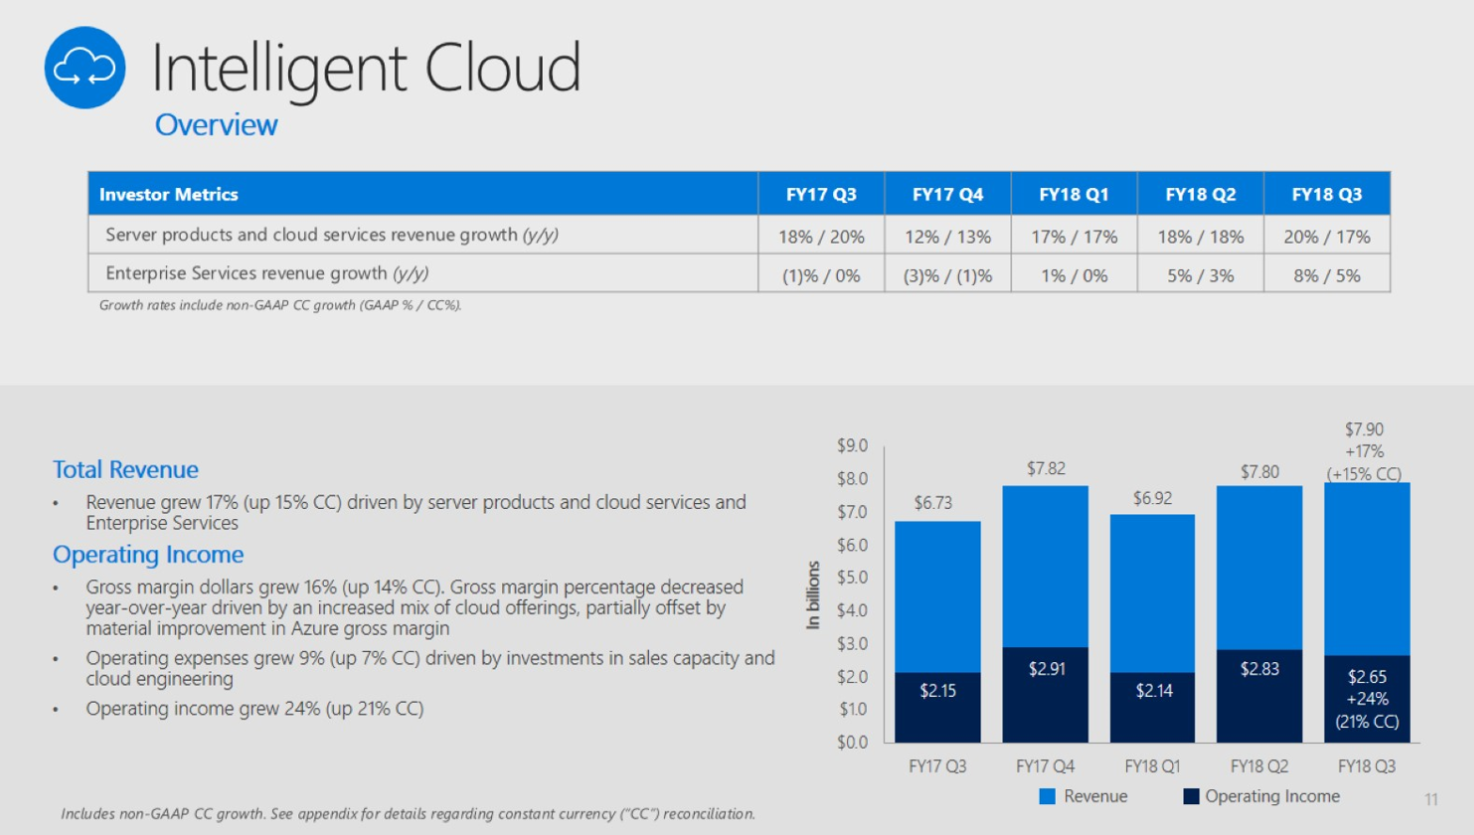The image size is (1474, 835).
Task: Click the '(3)% / (1)%' table cell
Action: (x=947, y=275)
